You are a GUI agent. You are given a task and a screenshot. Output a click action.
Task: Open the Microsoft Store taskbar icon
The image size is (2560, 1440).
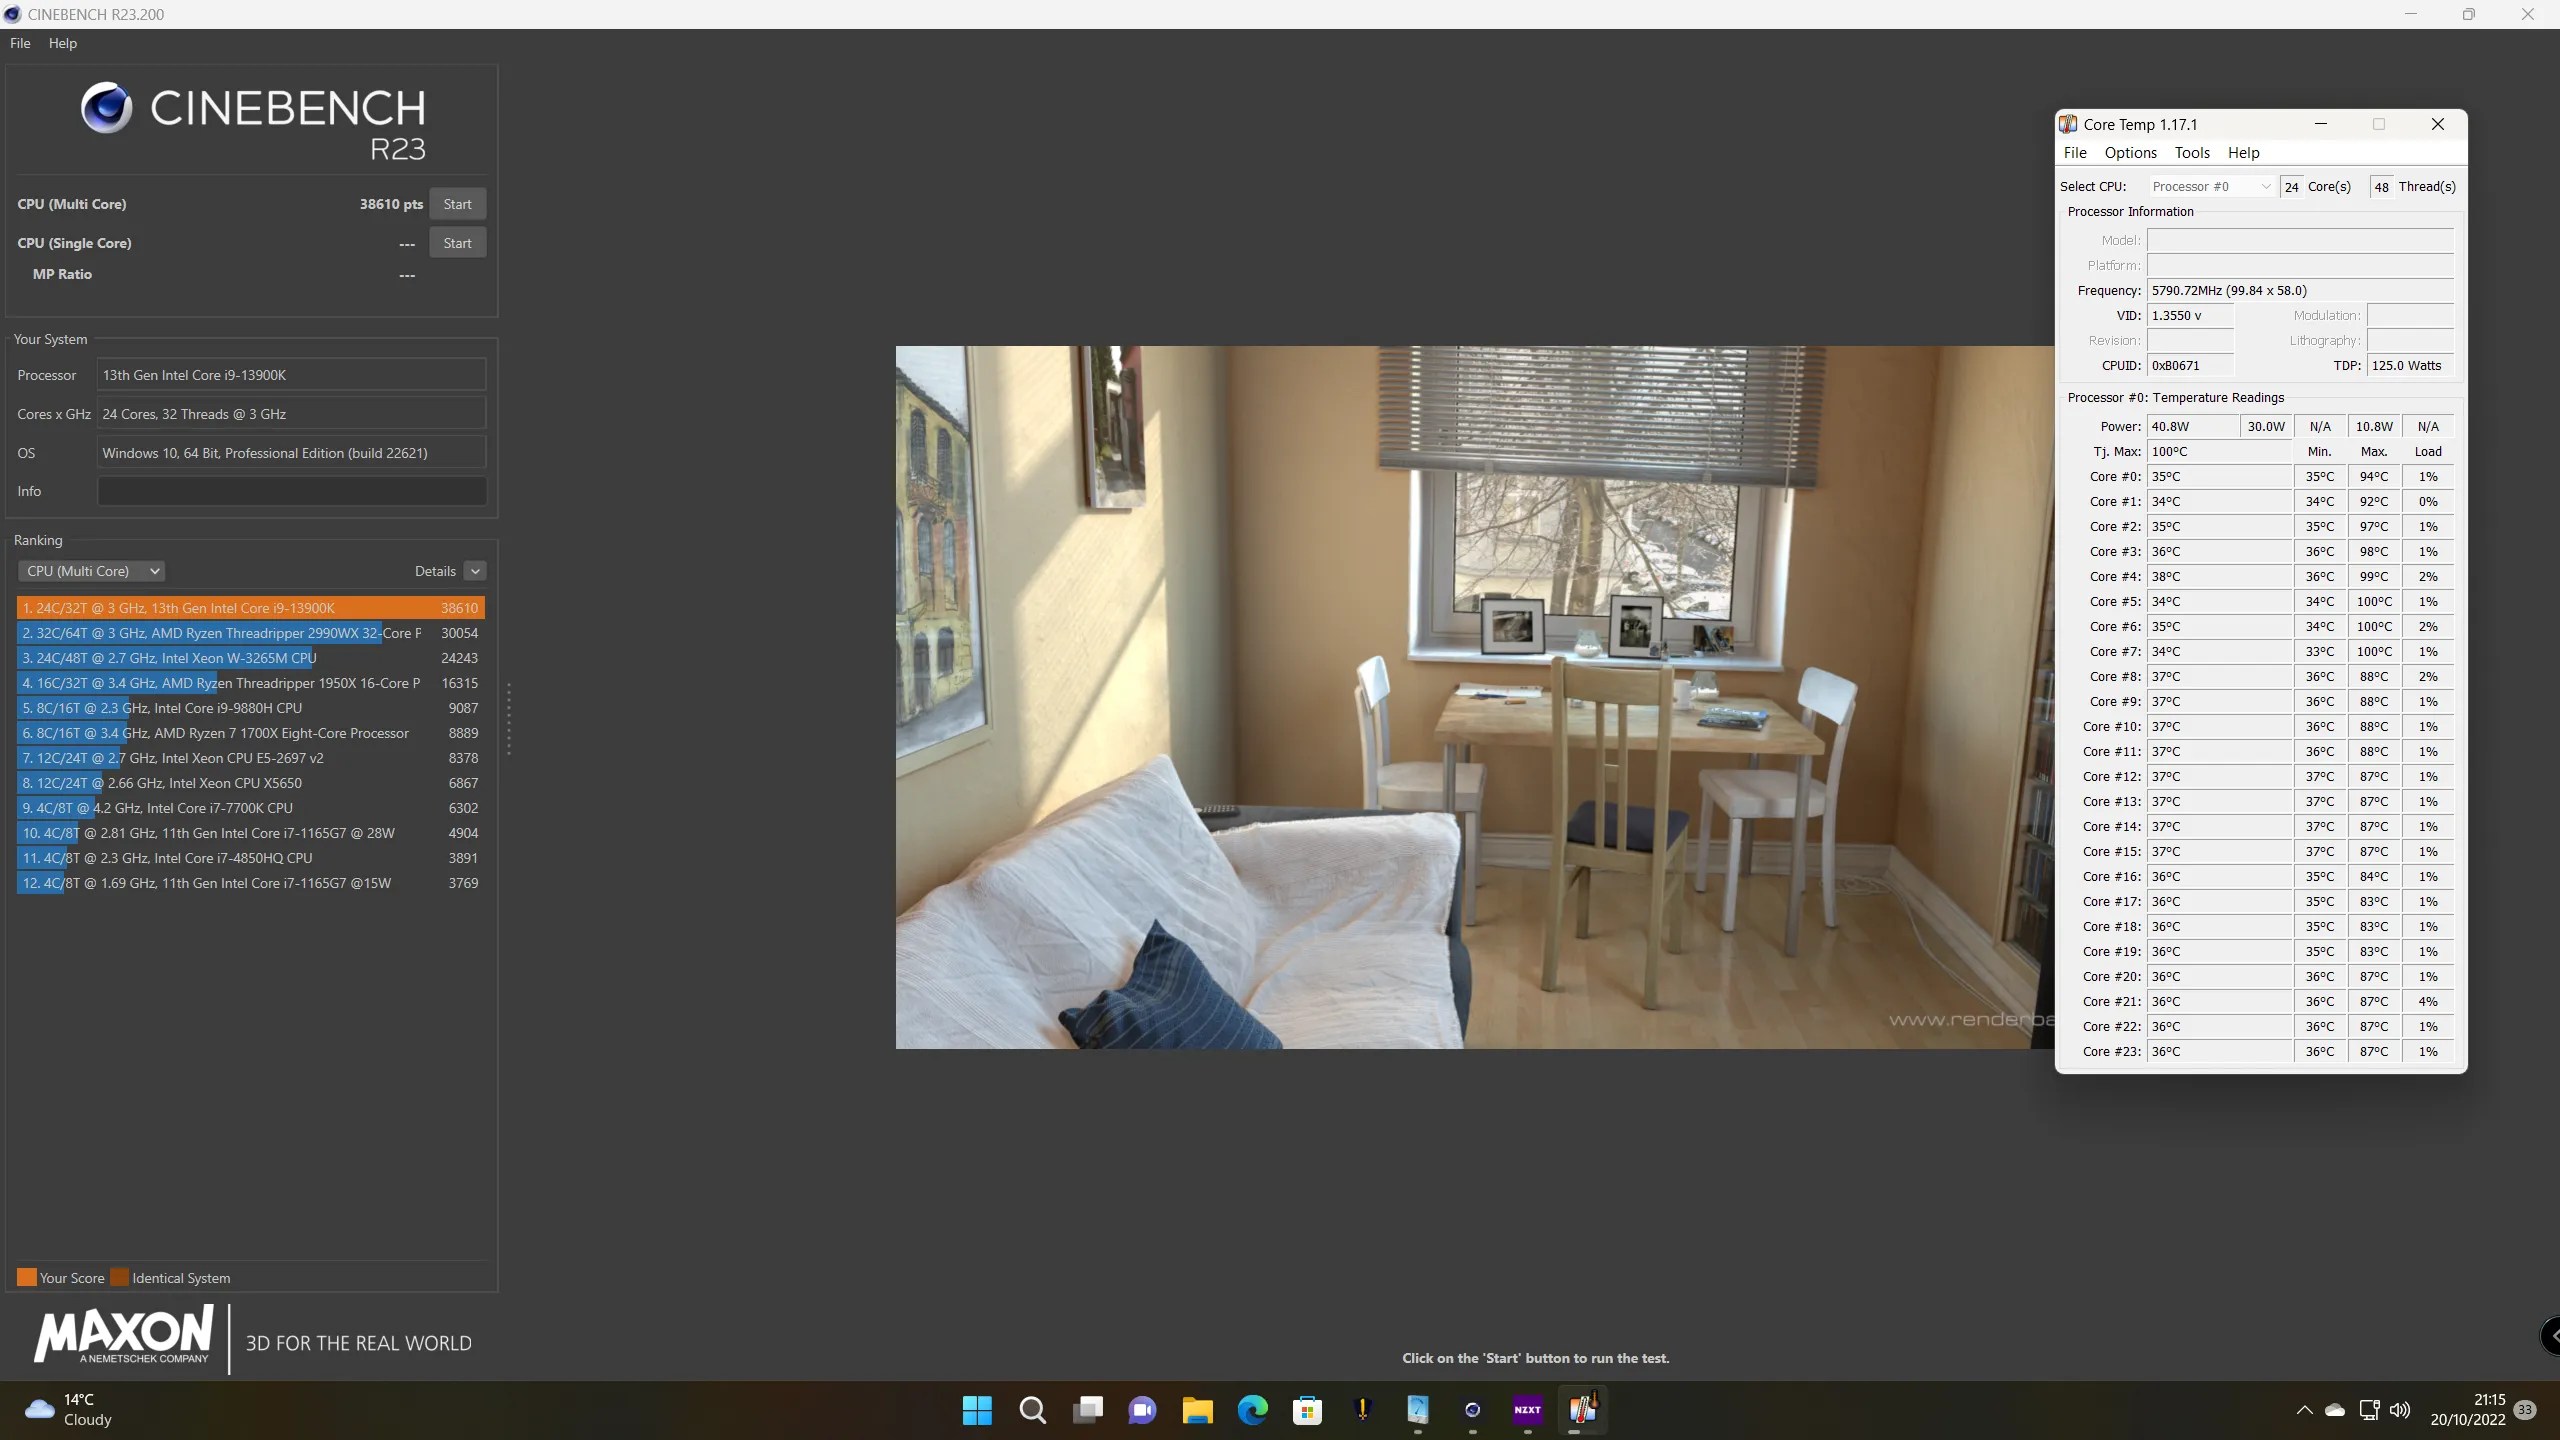pos(1307,1410)
